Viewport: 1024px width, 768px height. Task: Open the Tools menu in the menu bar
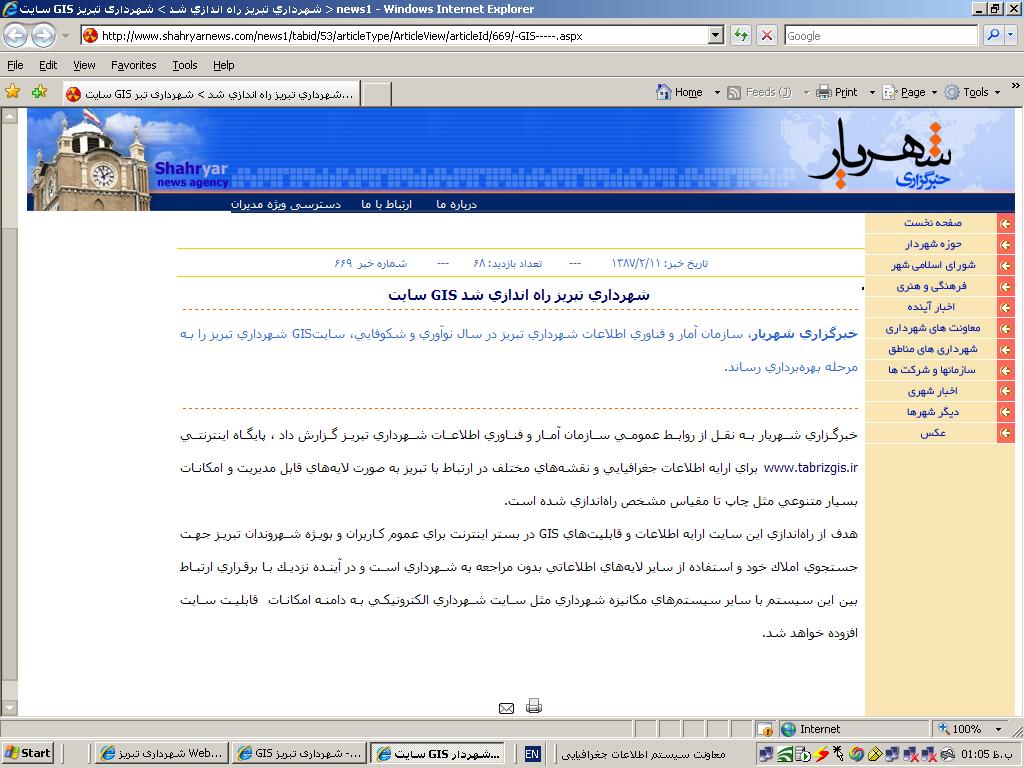click(x=185, y=65)
